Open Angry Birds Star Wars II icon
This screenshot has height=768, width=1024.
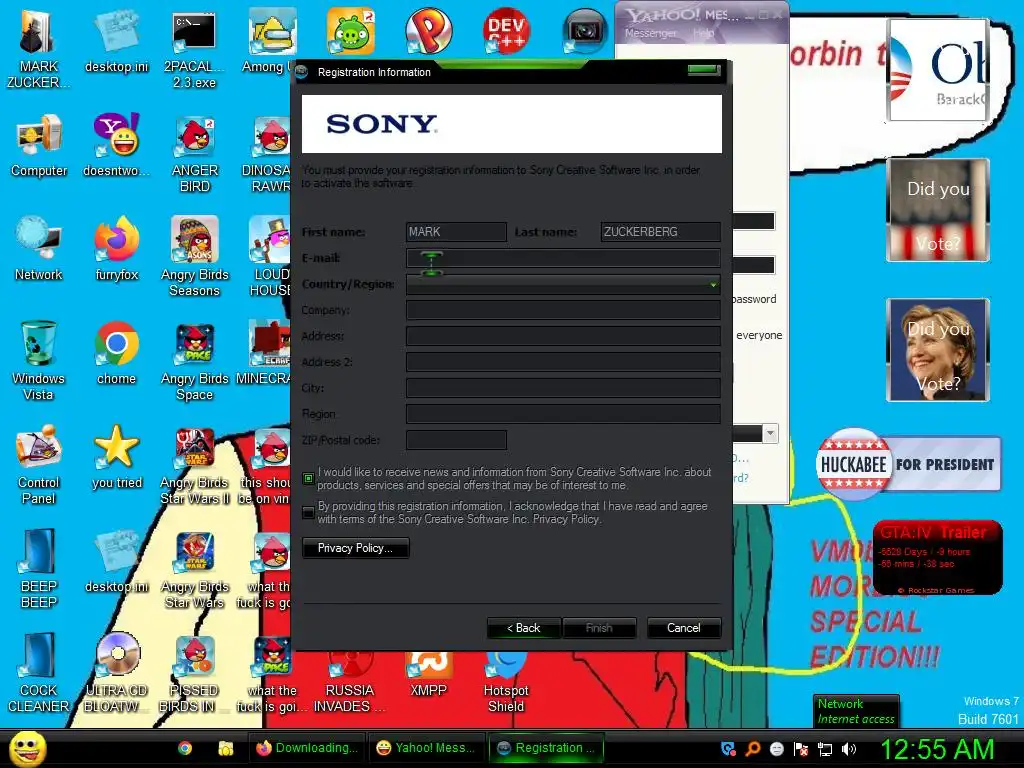[x=194, y=465]
